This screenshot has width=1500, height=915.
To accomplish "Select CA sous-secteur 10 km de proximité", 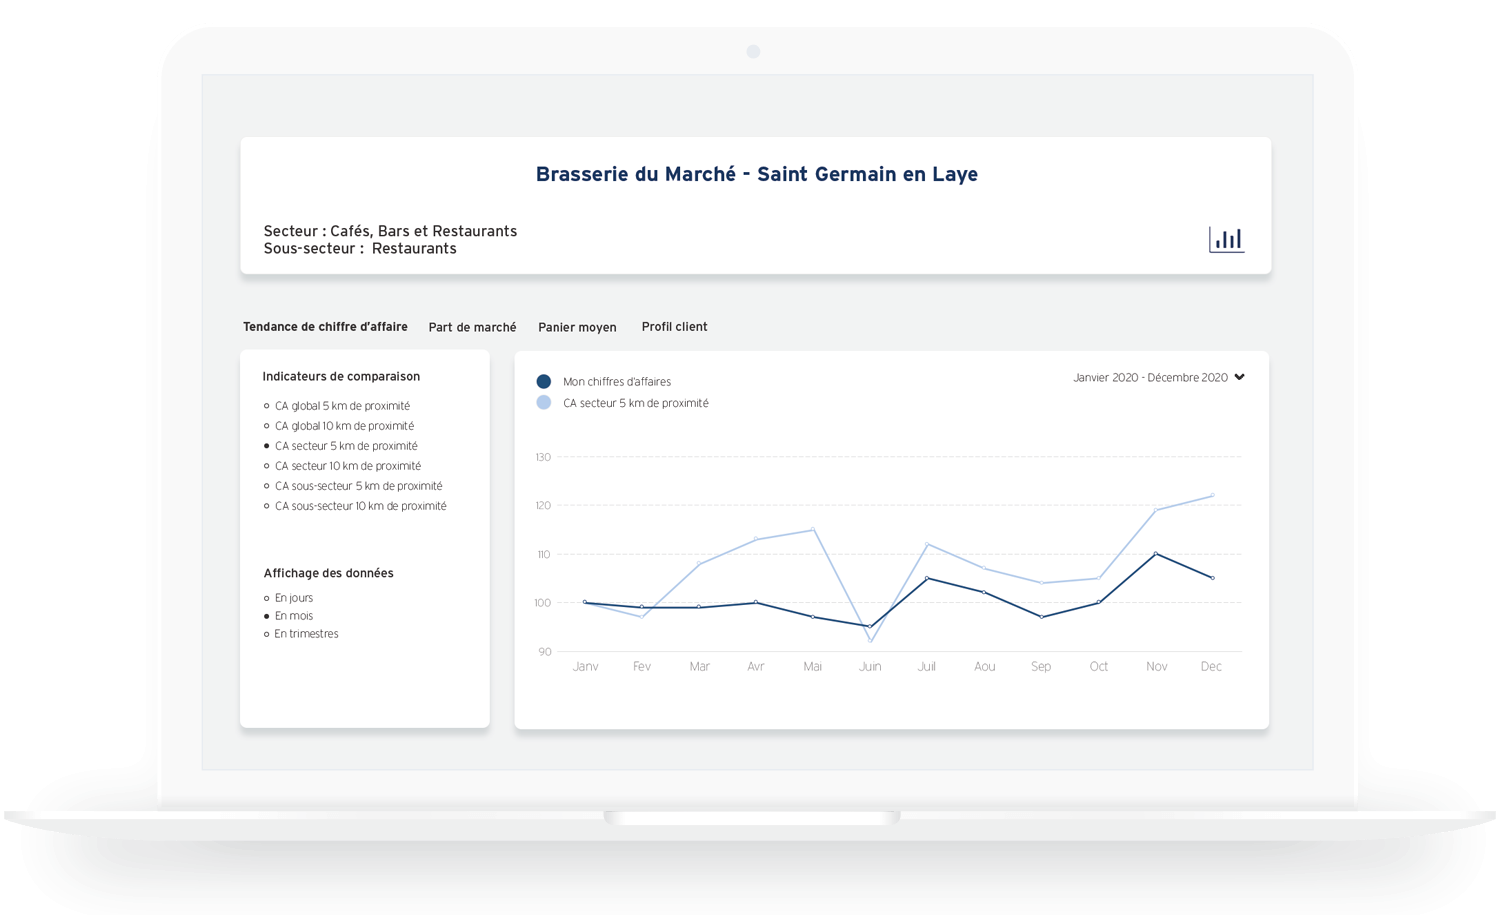I will click(355, 506).
